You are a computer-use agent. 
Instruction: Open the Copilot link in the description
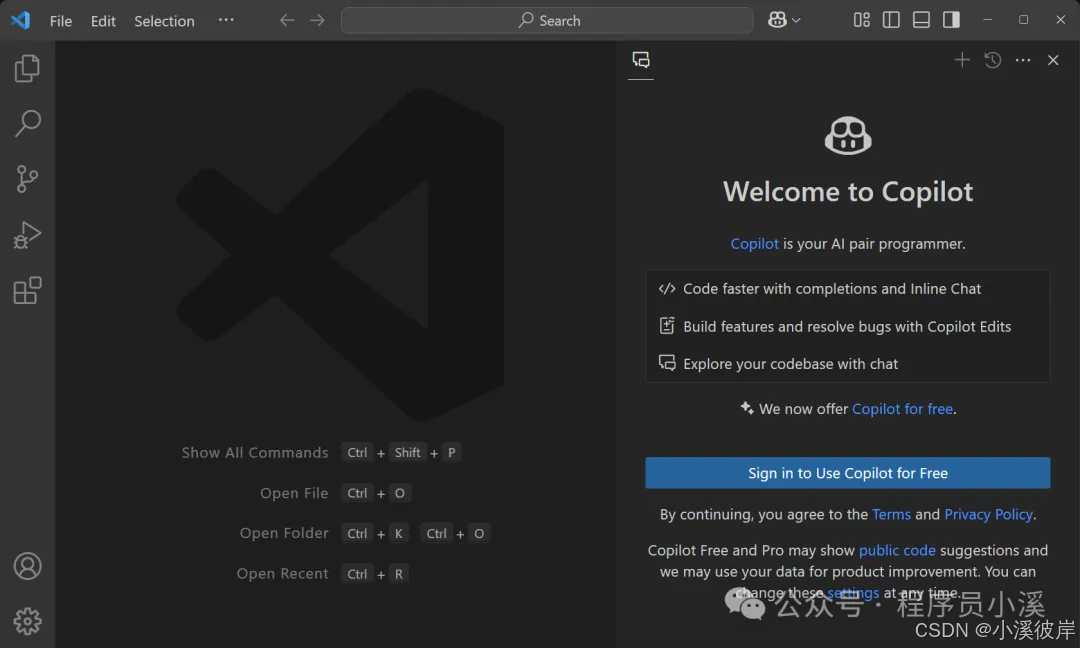pyautogui.click(x=754, y=244)
